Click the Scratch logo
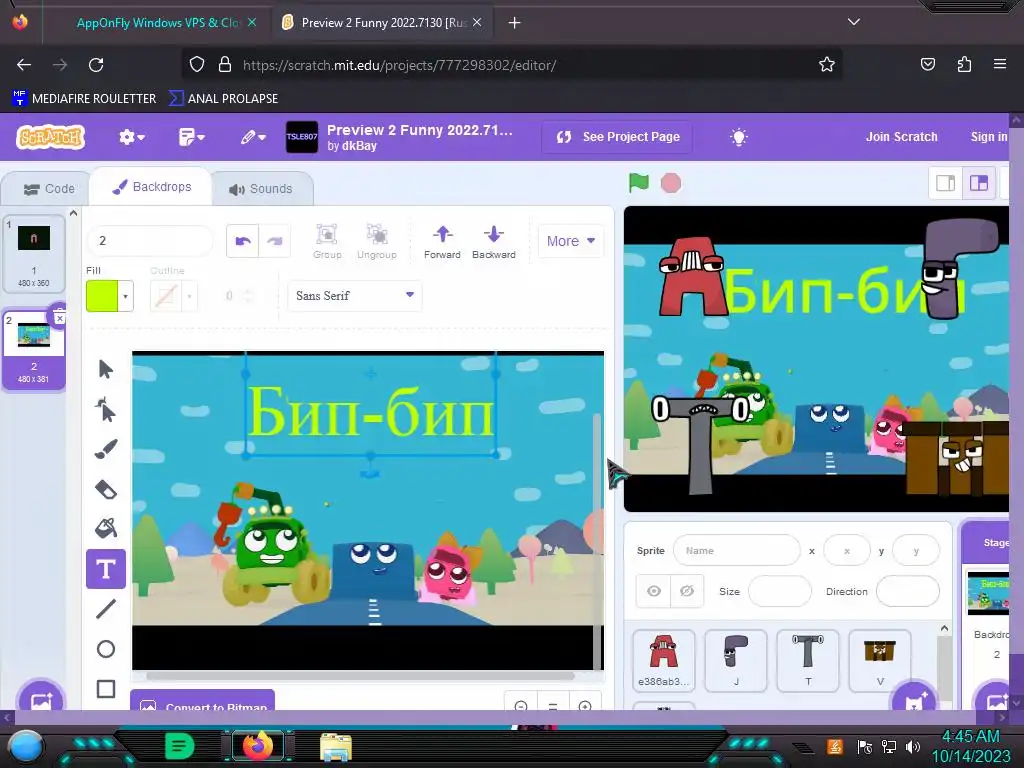This screenshot has width=1024, height=768. coord(51,137)
